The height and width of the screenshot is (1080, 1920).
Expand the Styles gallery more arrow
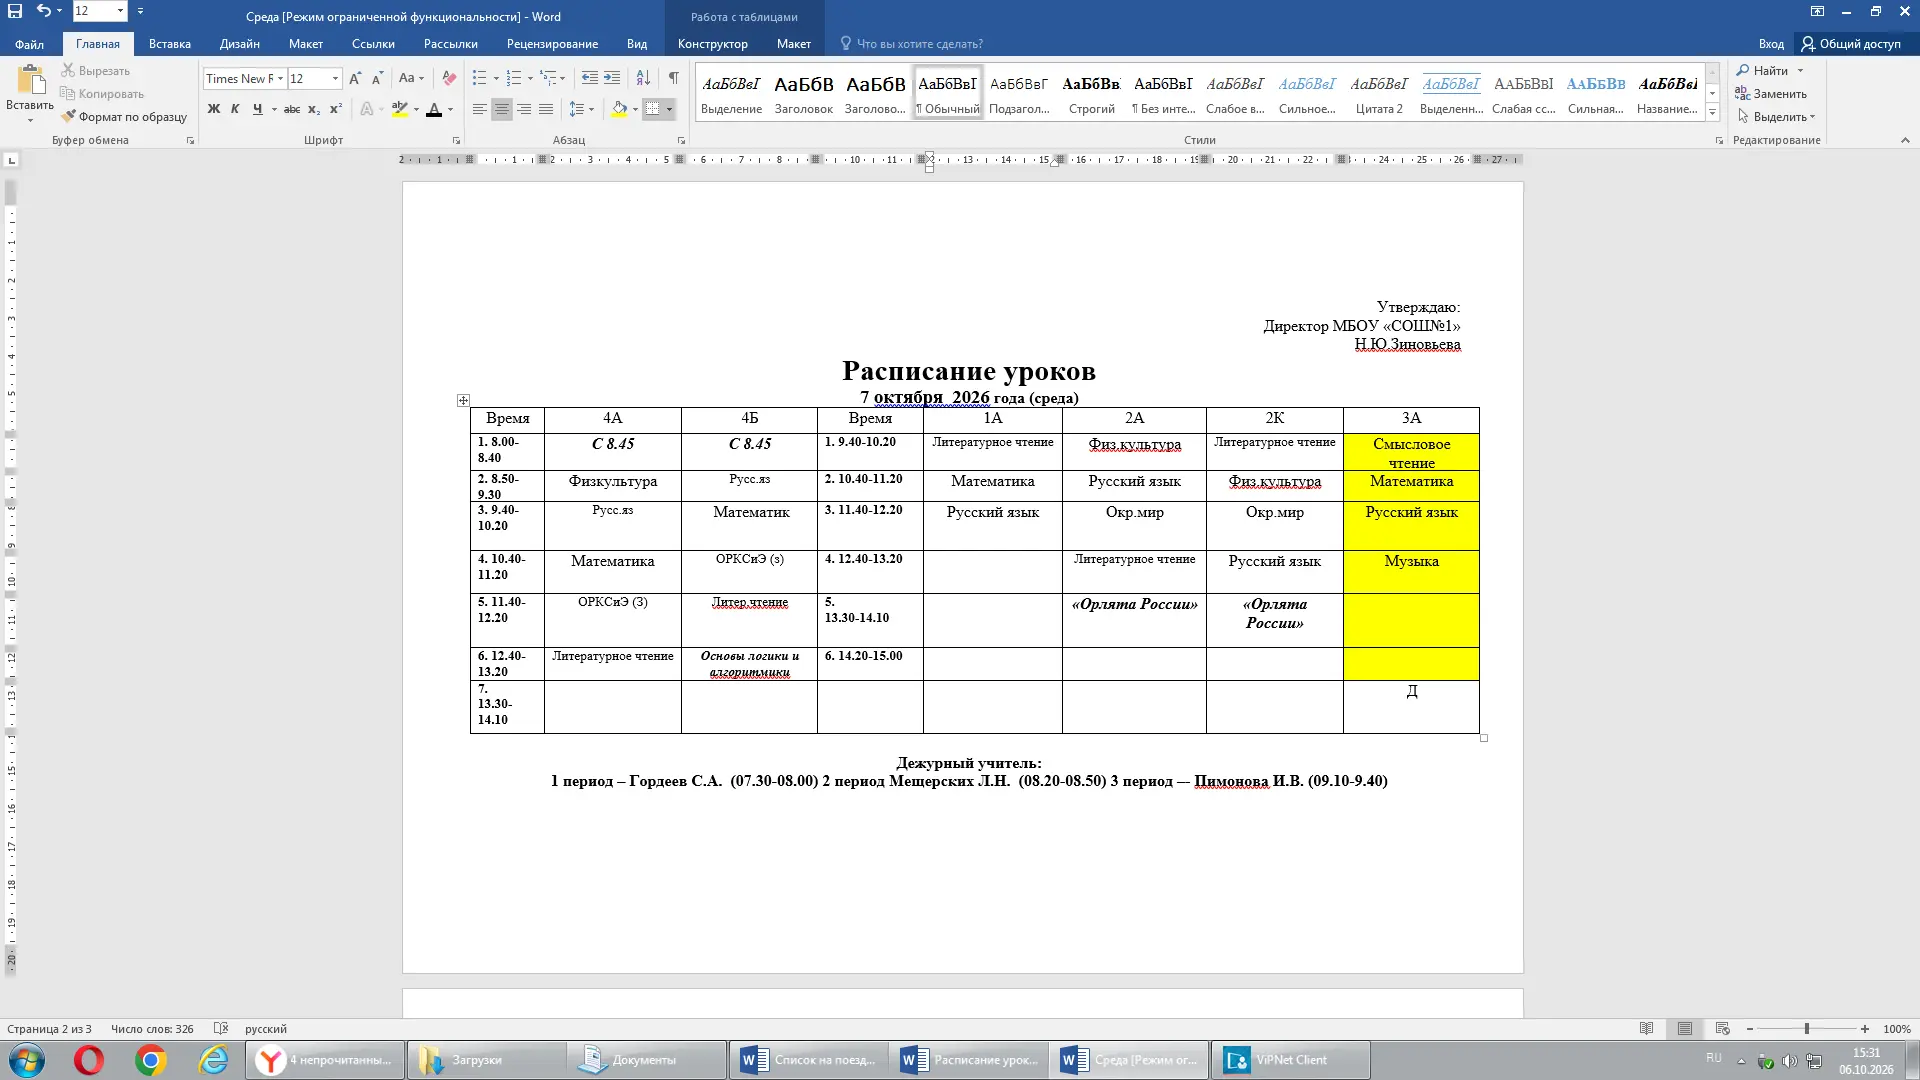tap(1712, 113)
